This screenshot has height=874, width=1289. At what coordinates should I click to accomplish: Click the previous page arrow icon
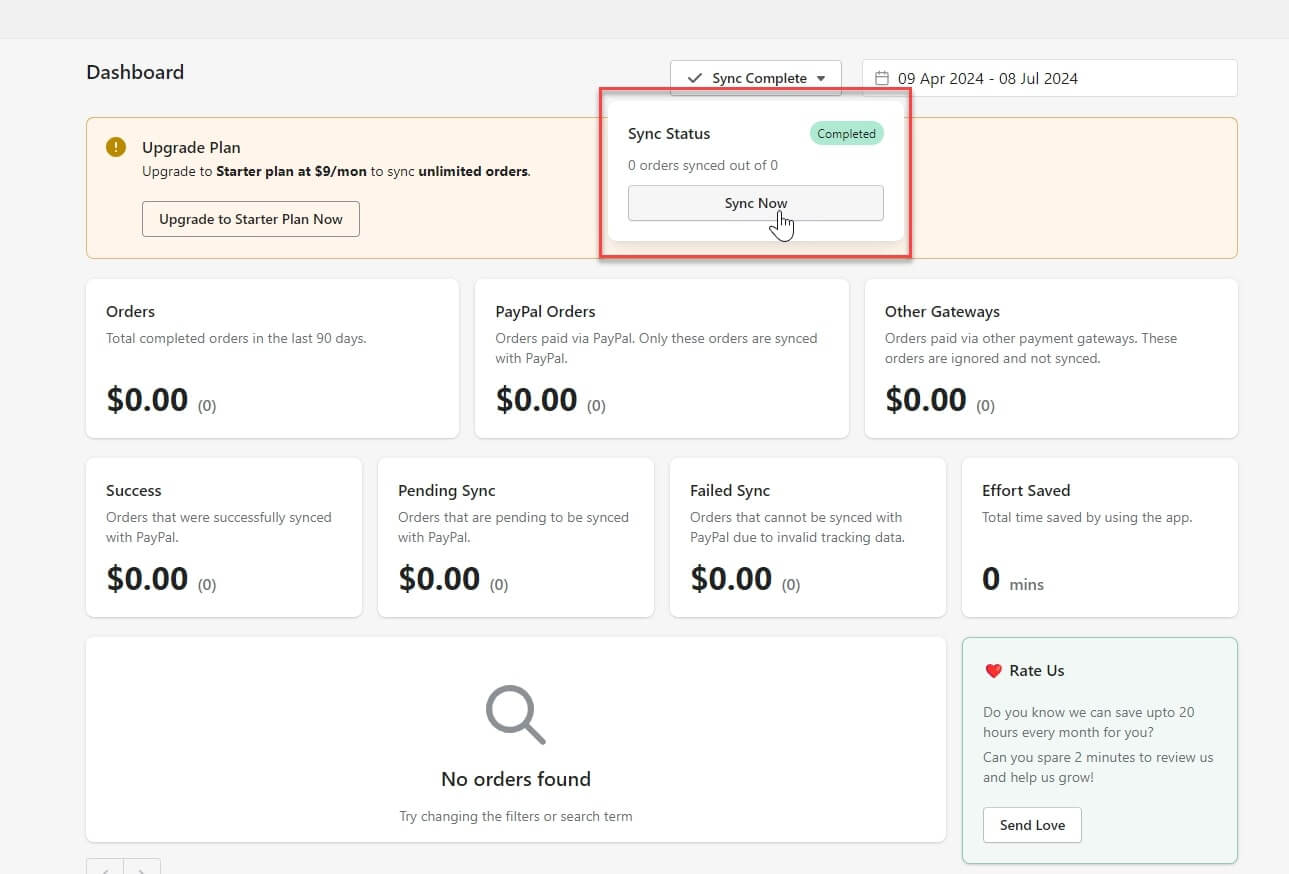point(104,870)
